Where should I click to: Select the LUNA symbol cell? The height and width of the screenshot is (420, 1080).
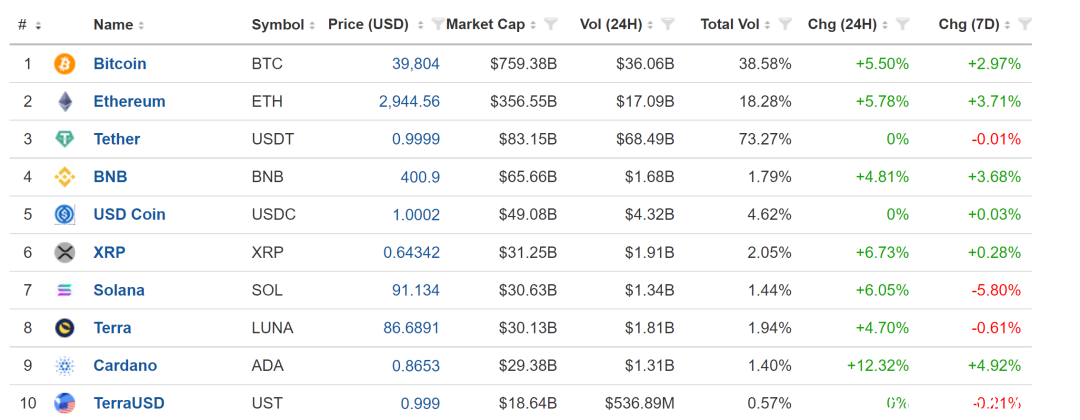[x=273, y=328]
